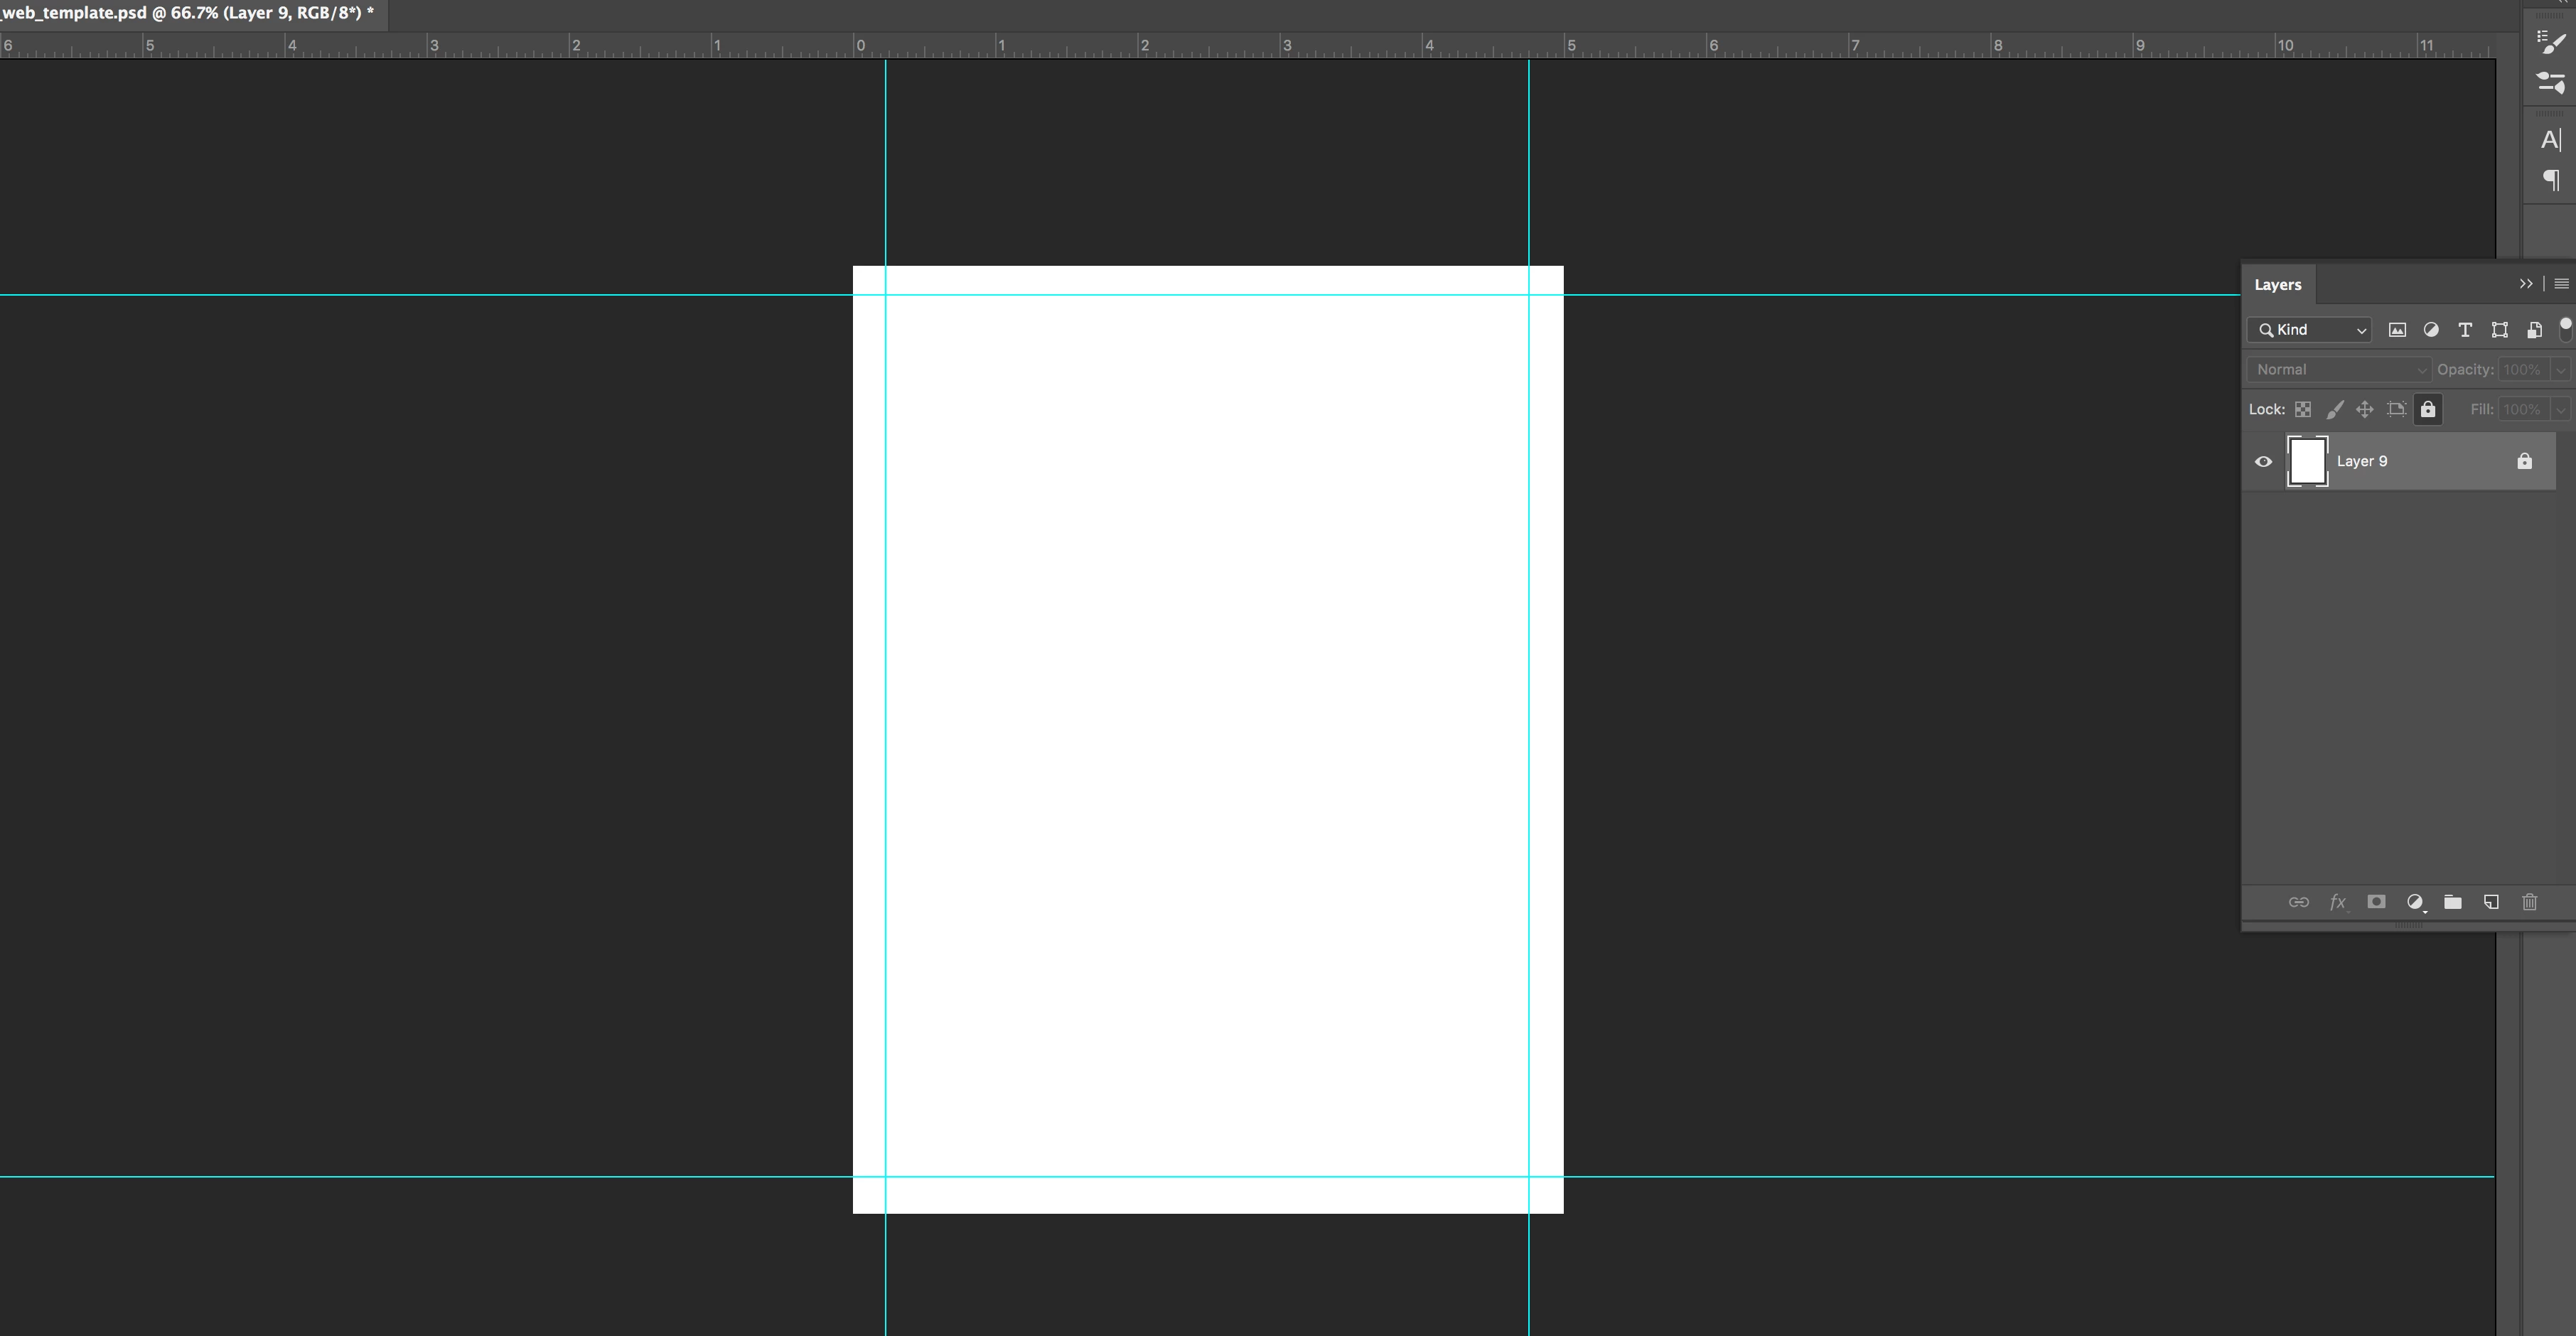The width and height of the screenshot is (2576, 1336).
Task: Toggle the Lock All button
Action: point(2428,409)
